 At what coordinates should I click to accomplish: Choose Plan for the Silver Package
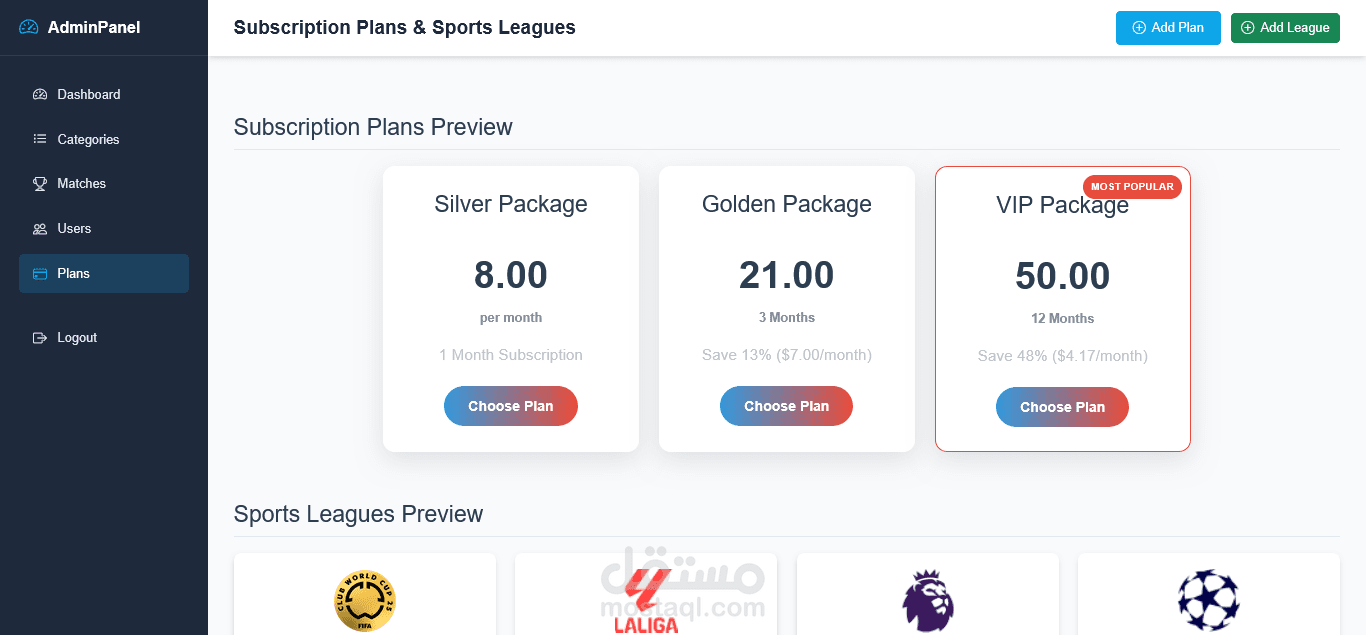(511, 406)
